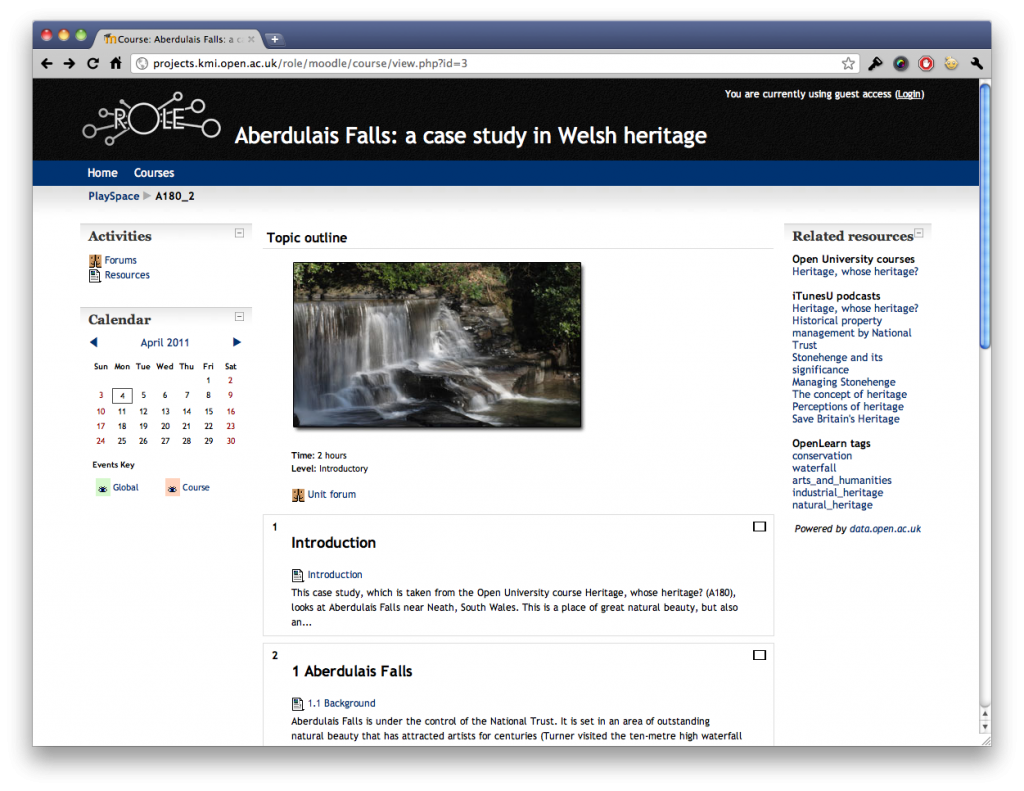1024x791 pixels.
Task: Click the browser back arrow
Action: point(46,63)
